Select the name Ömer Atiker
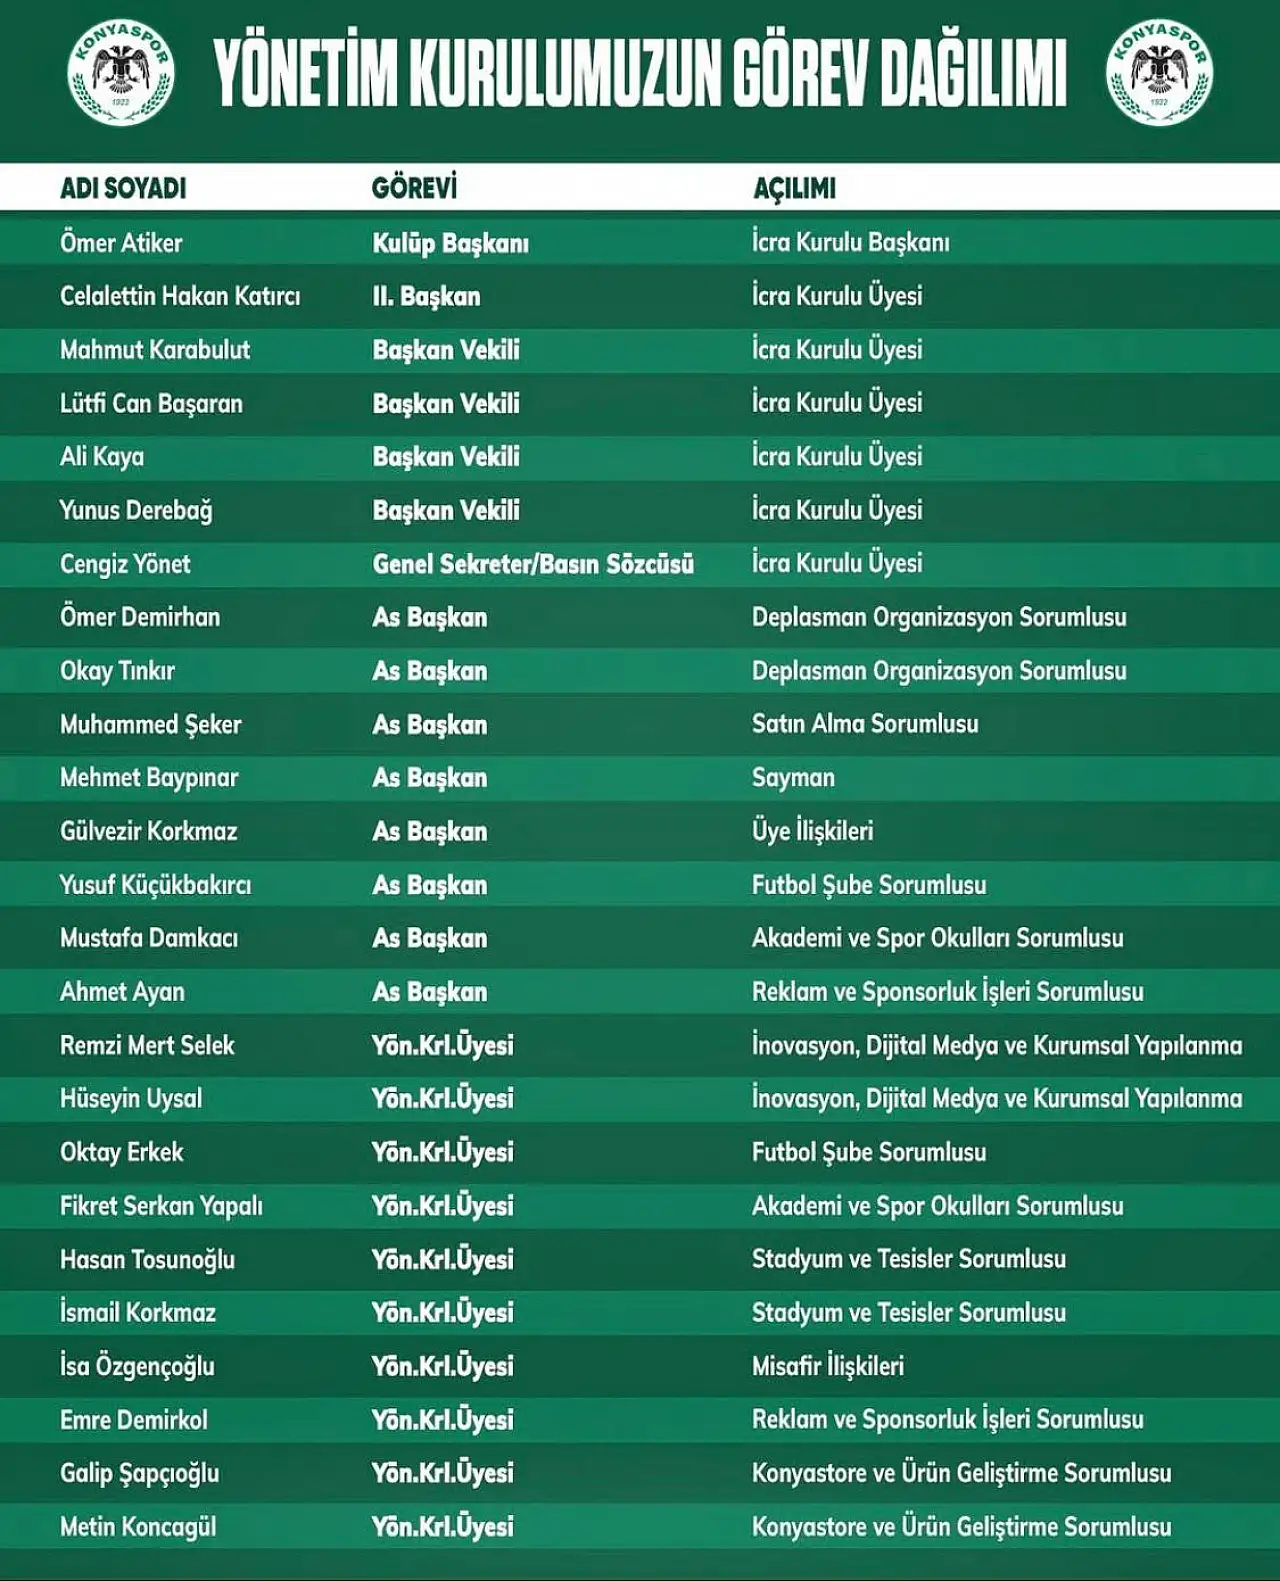This screenshot has width=1280, height=1581. click(x=121, y=242)
